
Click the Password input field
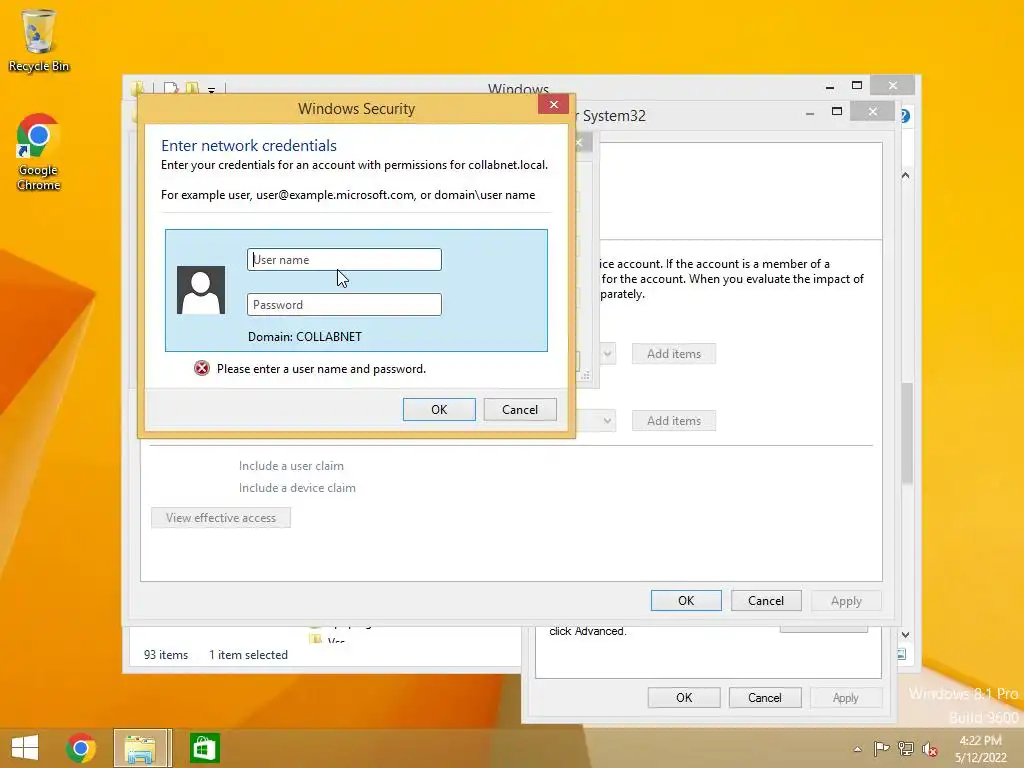point(344,304)
